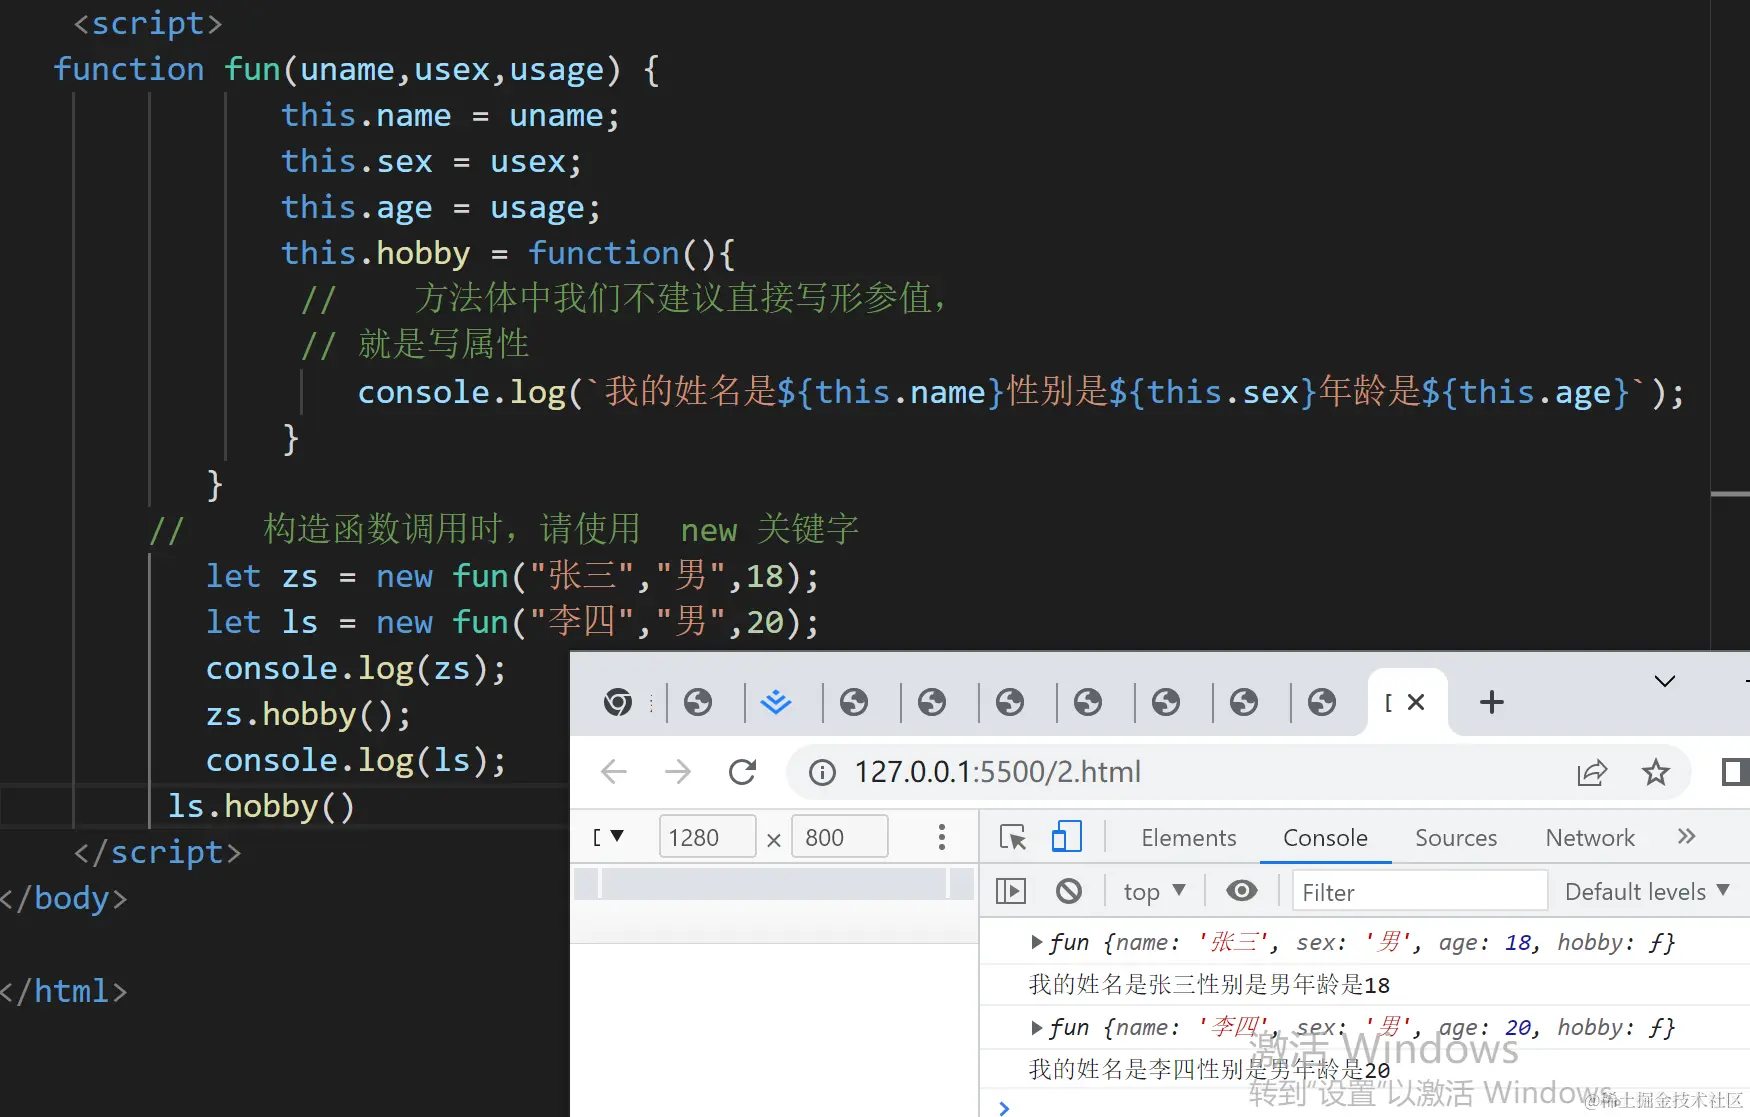
Task: Focus the console Filter field
Action: click(x=1420, y=891)
